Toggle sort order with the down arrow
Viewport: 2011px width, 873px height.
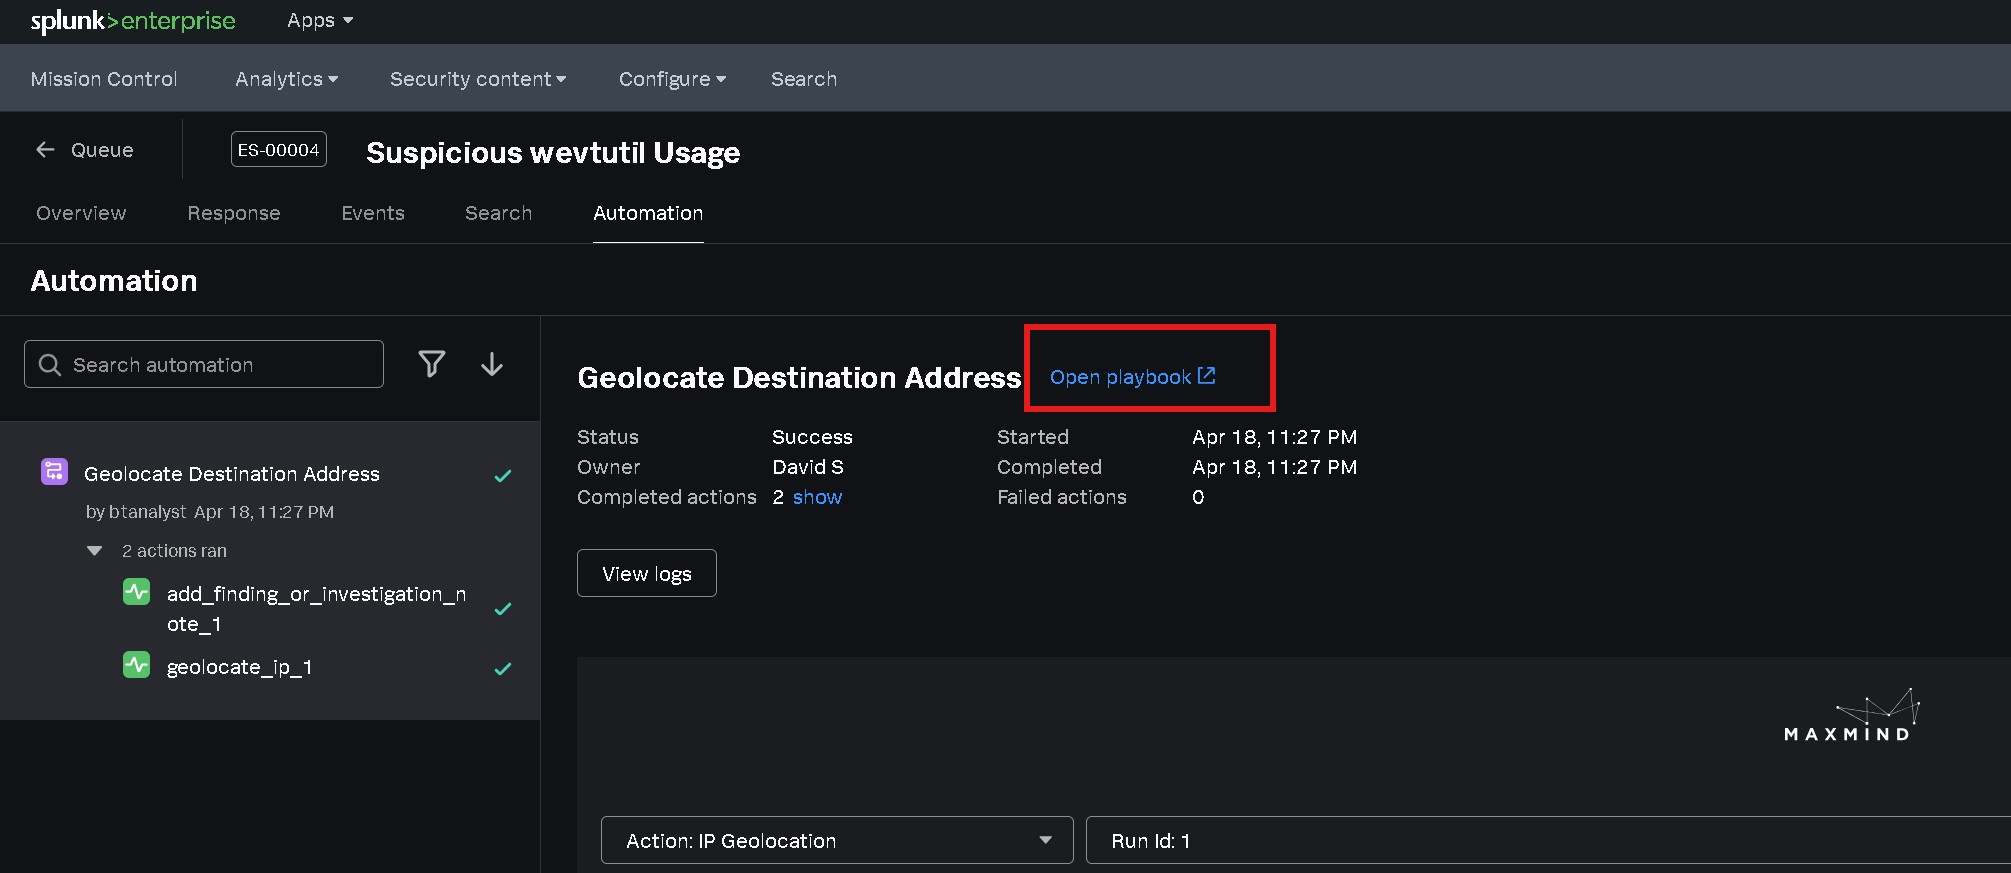[492, 364]
